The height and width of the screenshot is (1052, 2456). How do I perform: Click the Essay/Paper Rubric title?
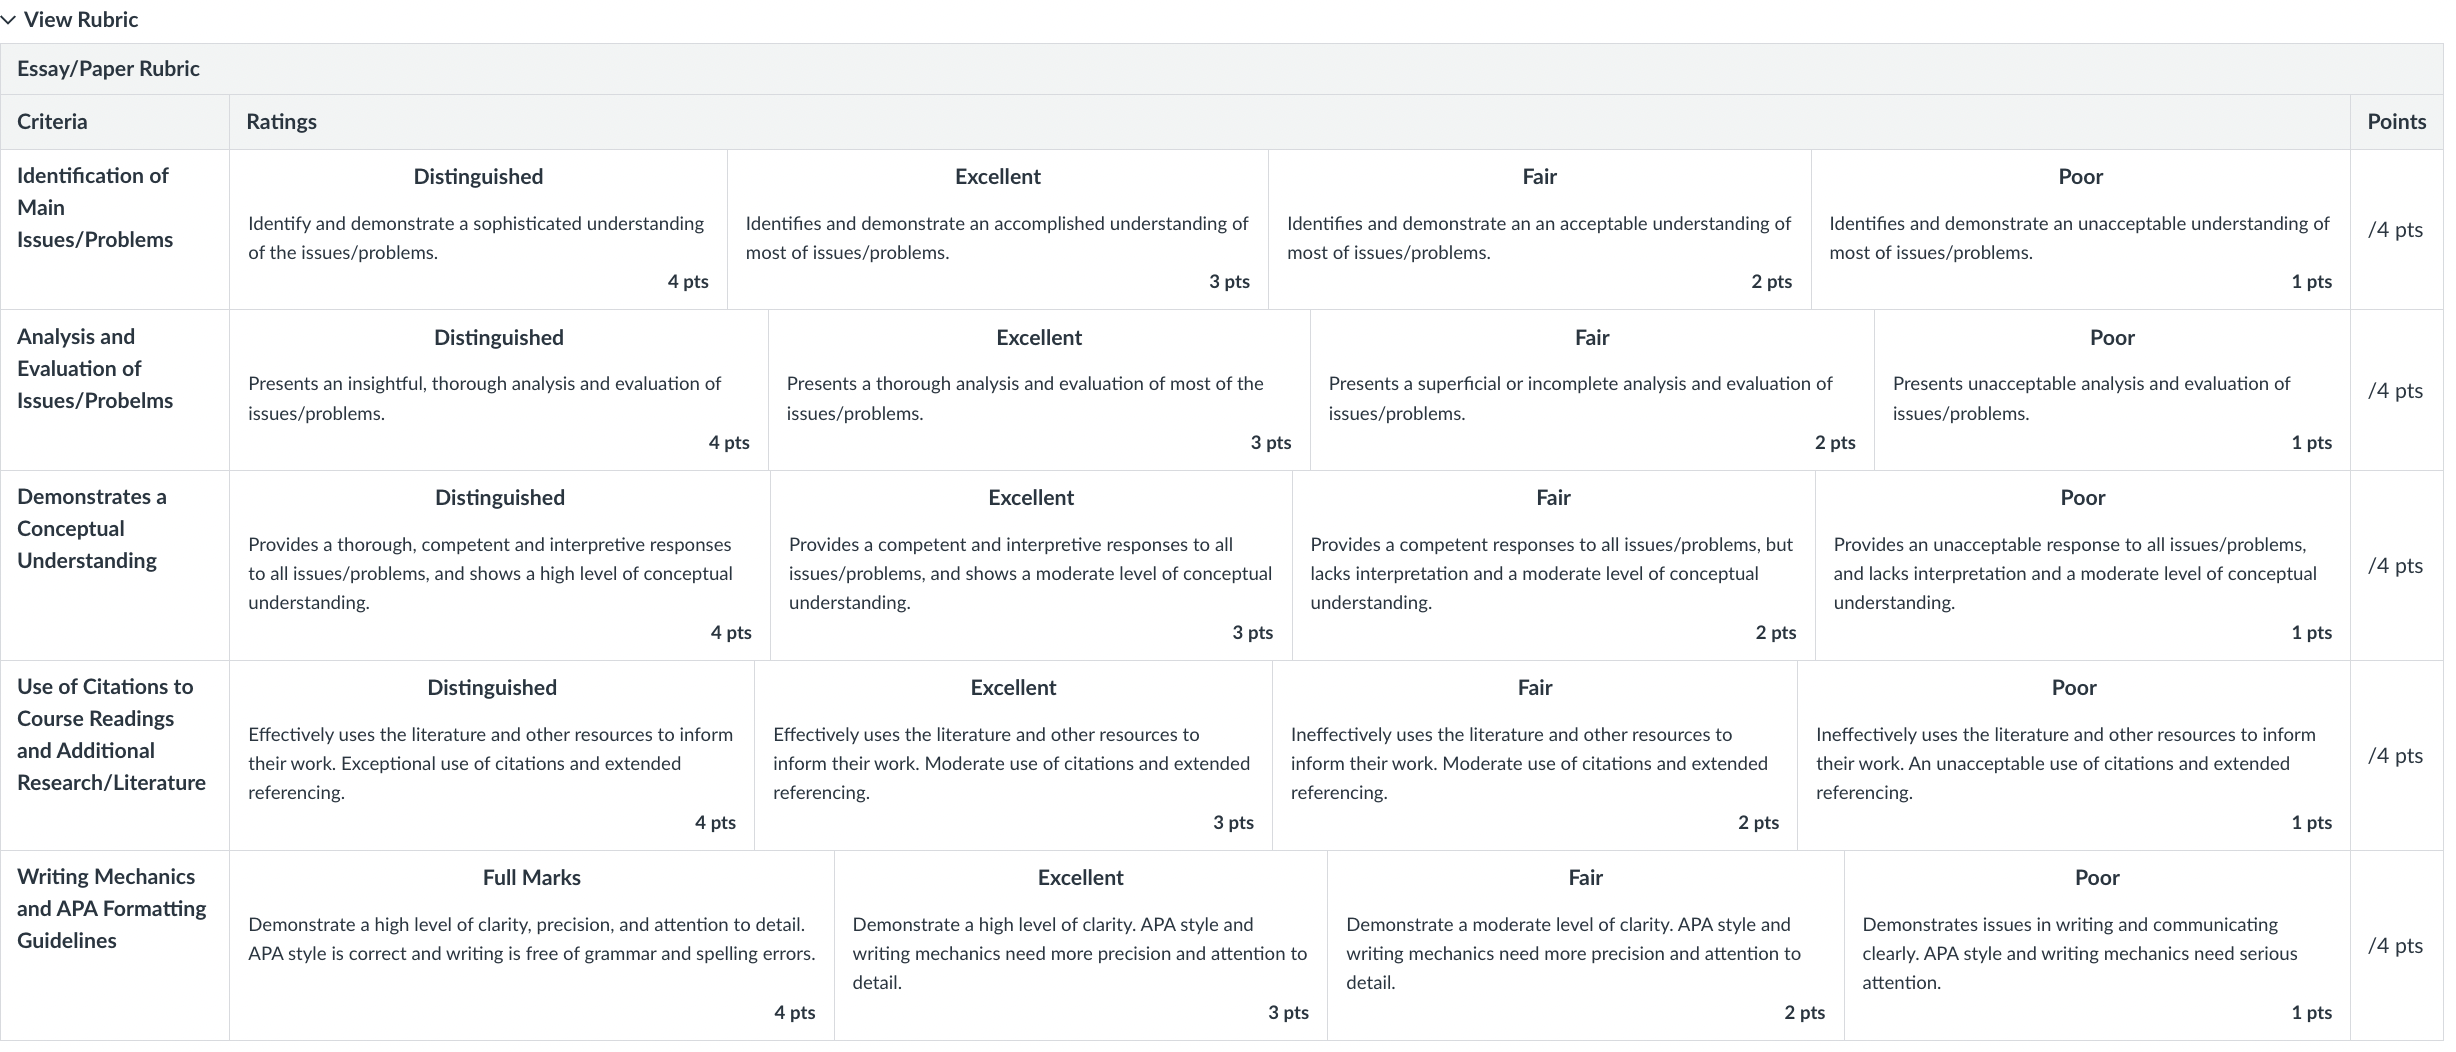click(108, 69)
